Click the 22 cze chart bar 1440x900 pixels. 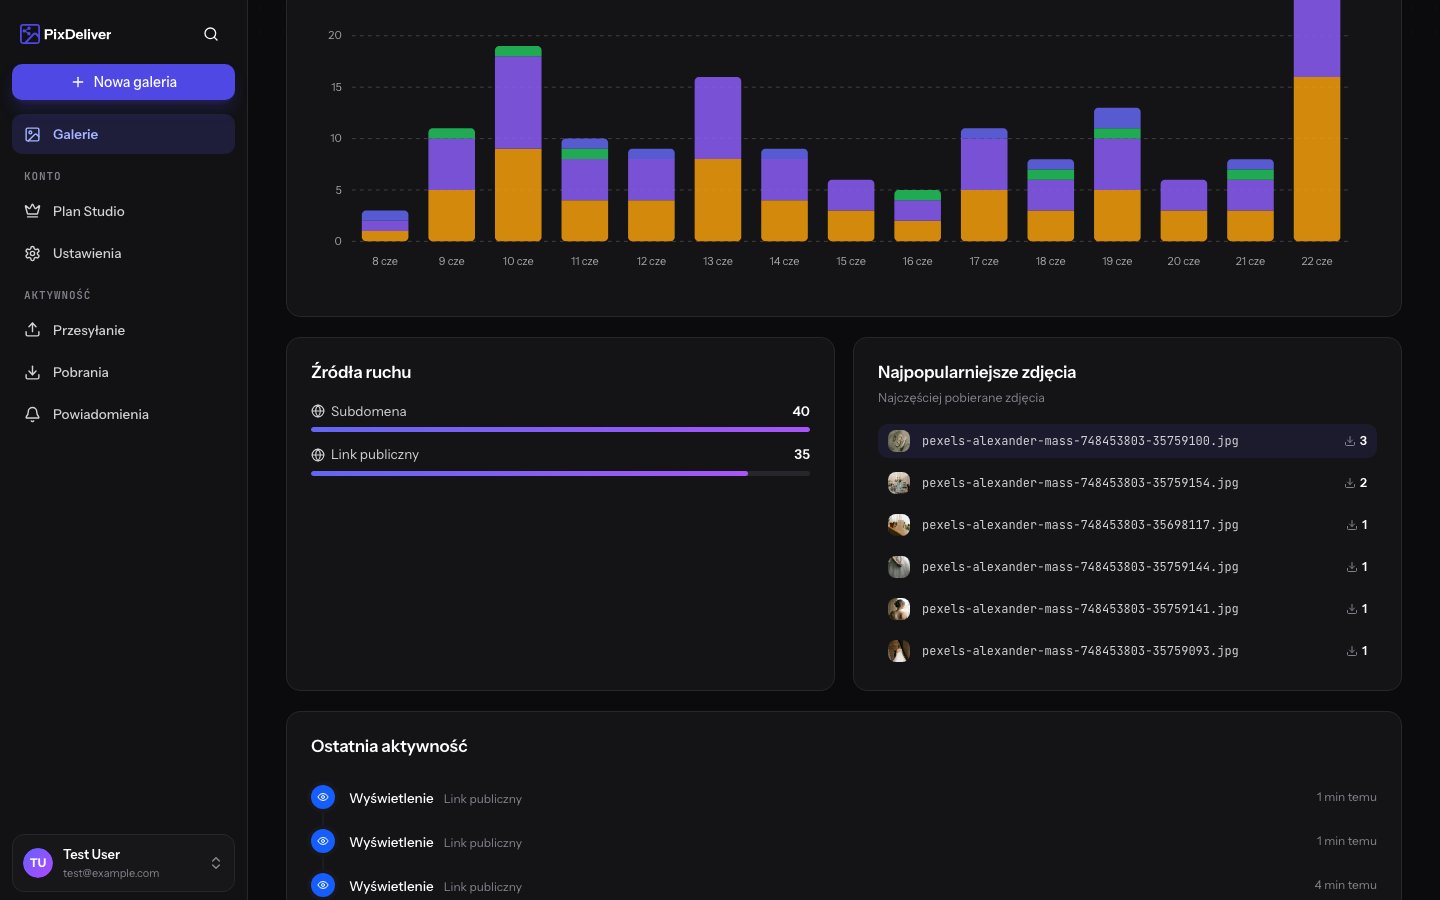coord(1317,120)
